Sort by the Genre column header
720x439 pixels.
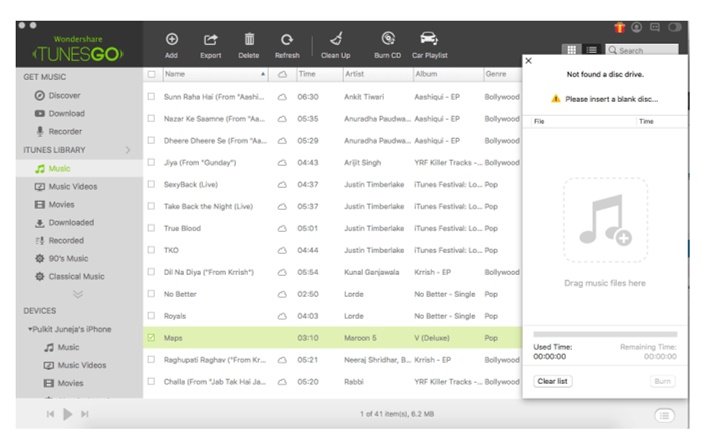coord(502,74)
